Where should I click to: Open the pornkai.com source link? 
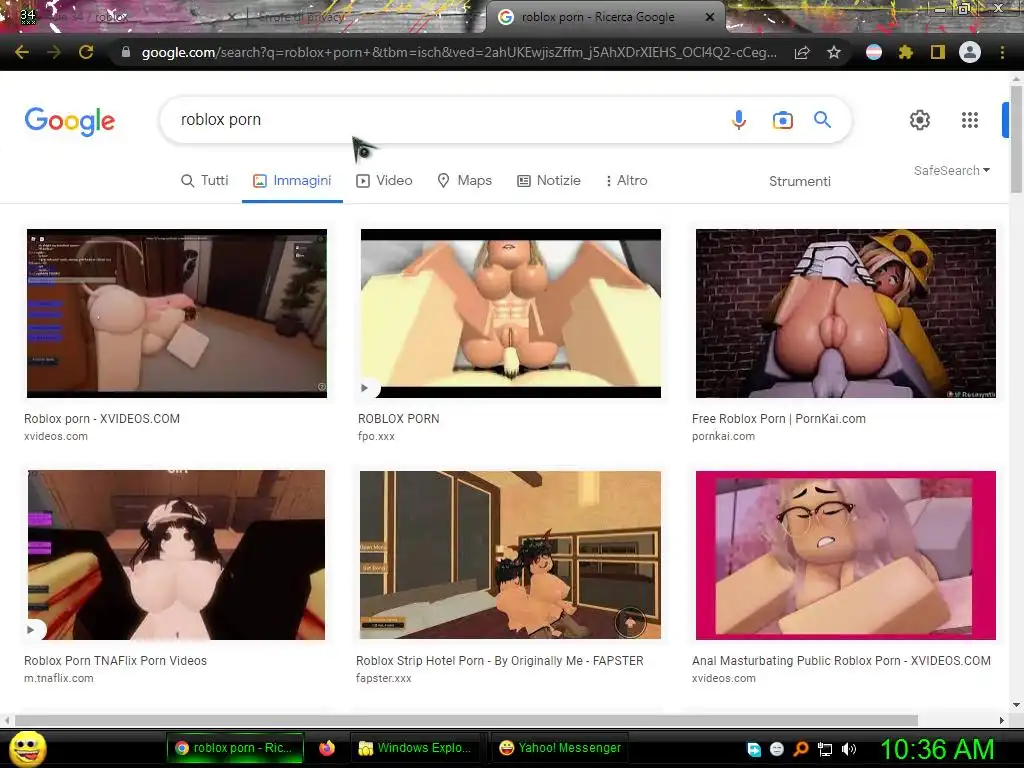tap(723, 436)
